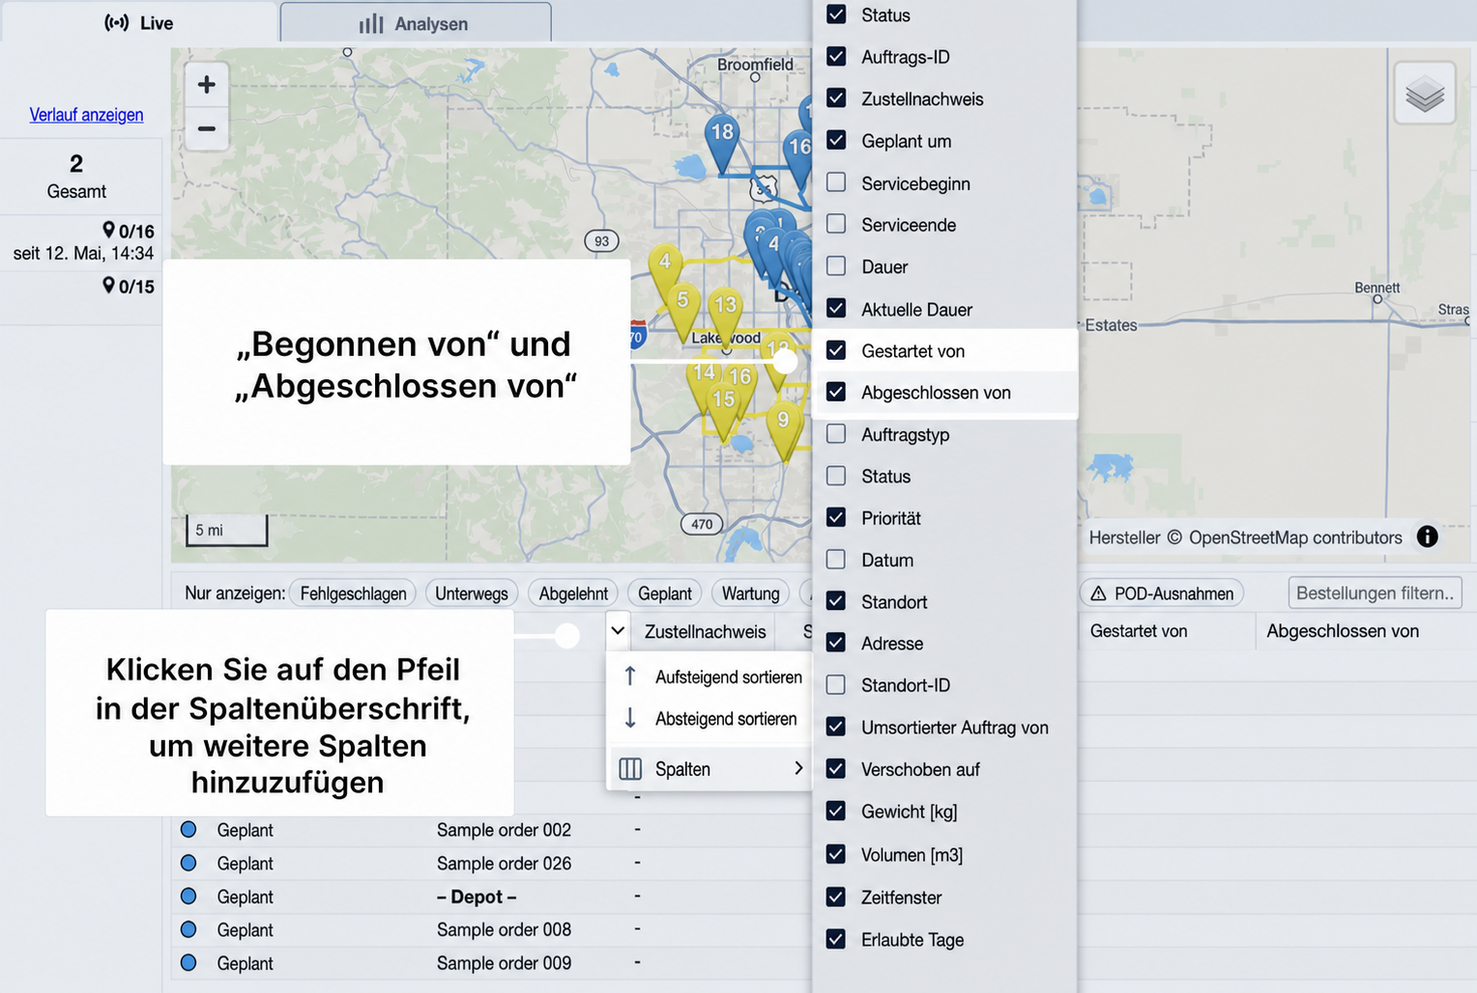Open the map layers switcher
This screenshot has width=1477, height=993.
click(x=1425, y=95)
